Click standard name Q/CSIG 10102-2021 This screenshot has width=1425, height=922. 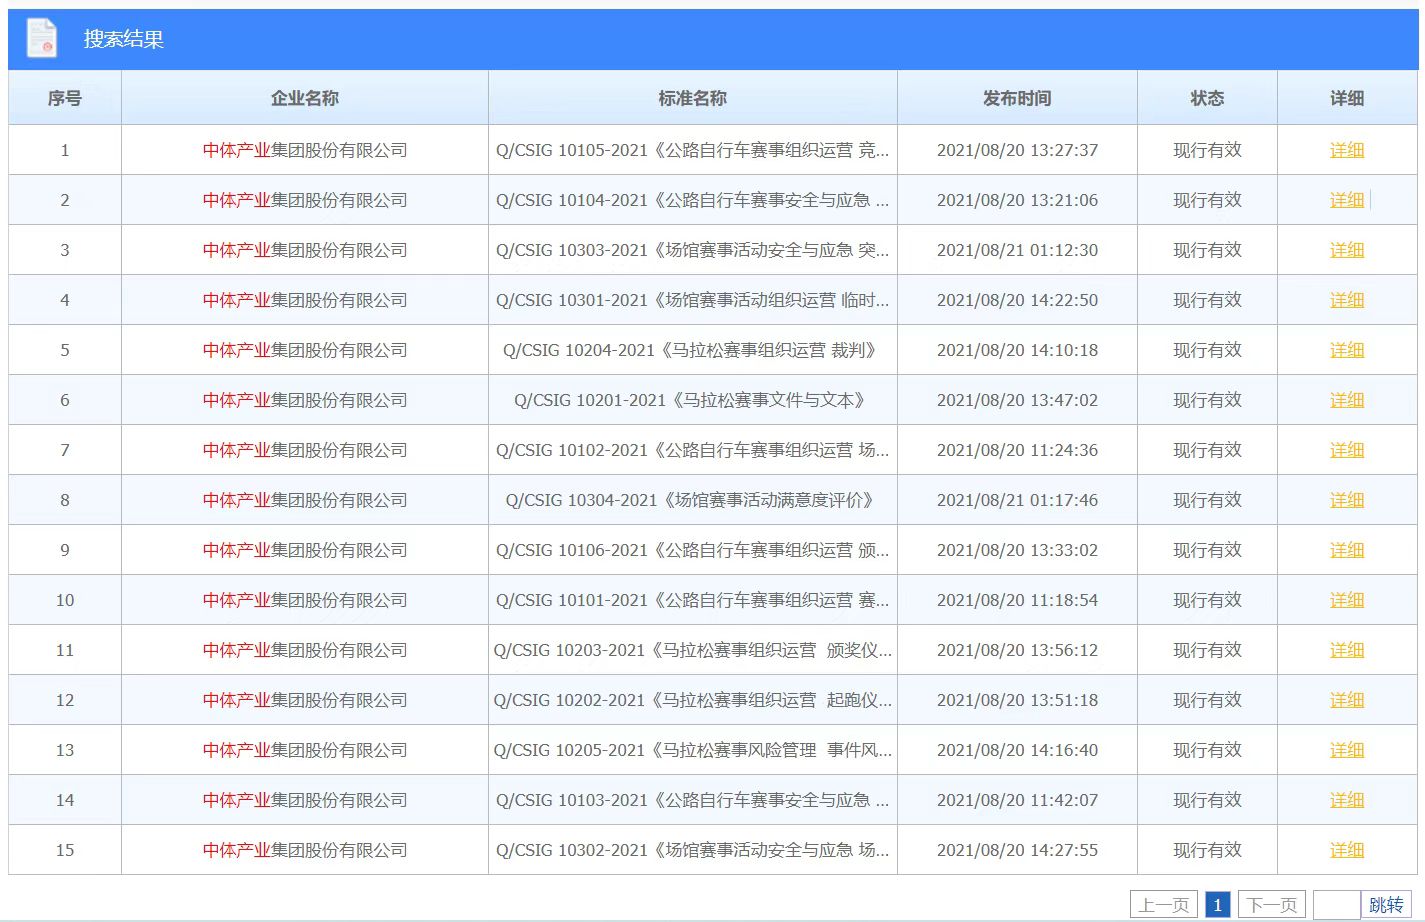[693, 450]
